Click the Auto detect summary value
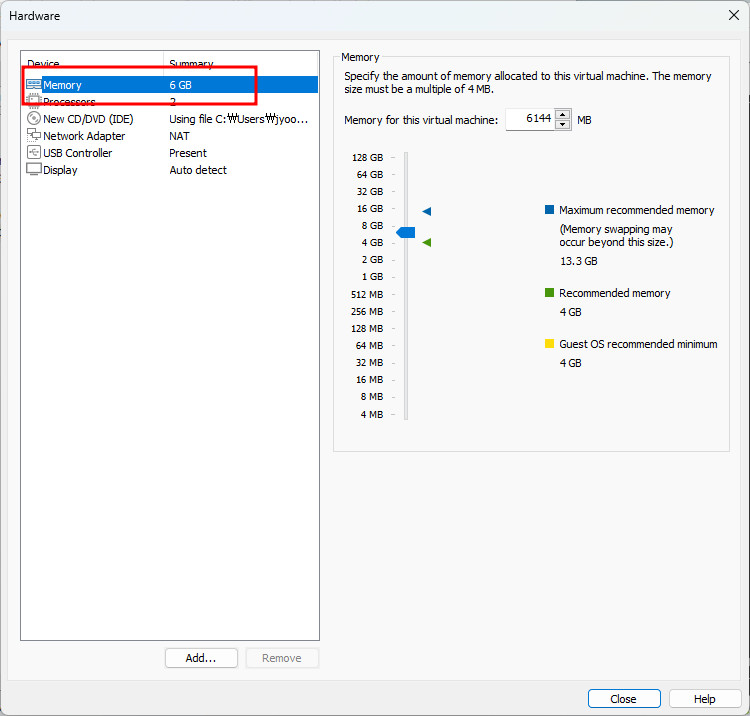Image resolution: width=750 pixels, height=716 pixels. [198, 170]
